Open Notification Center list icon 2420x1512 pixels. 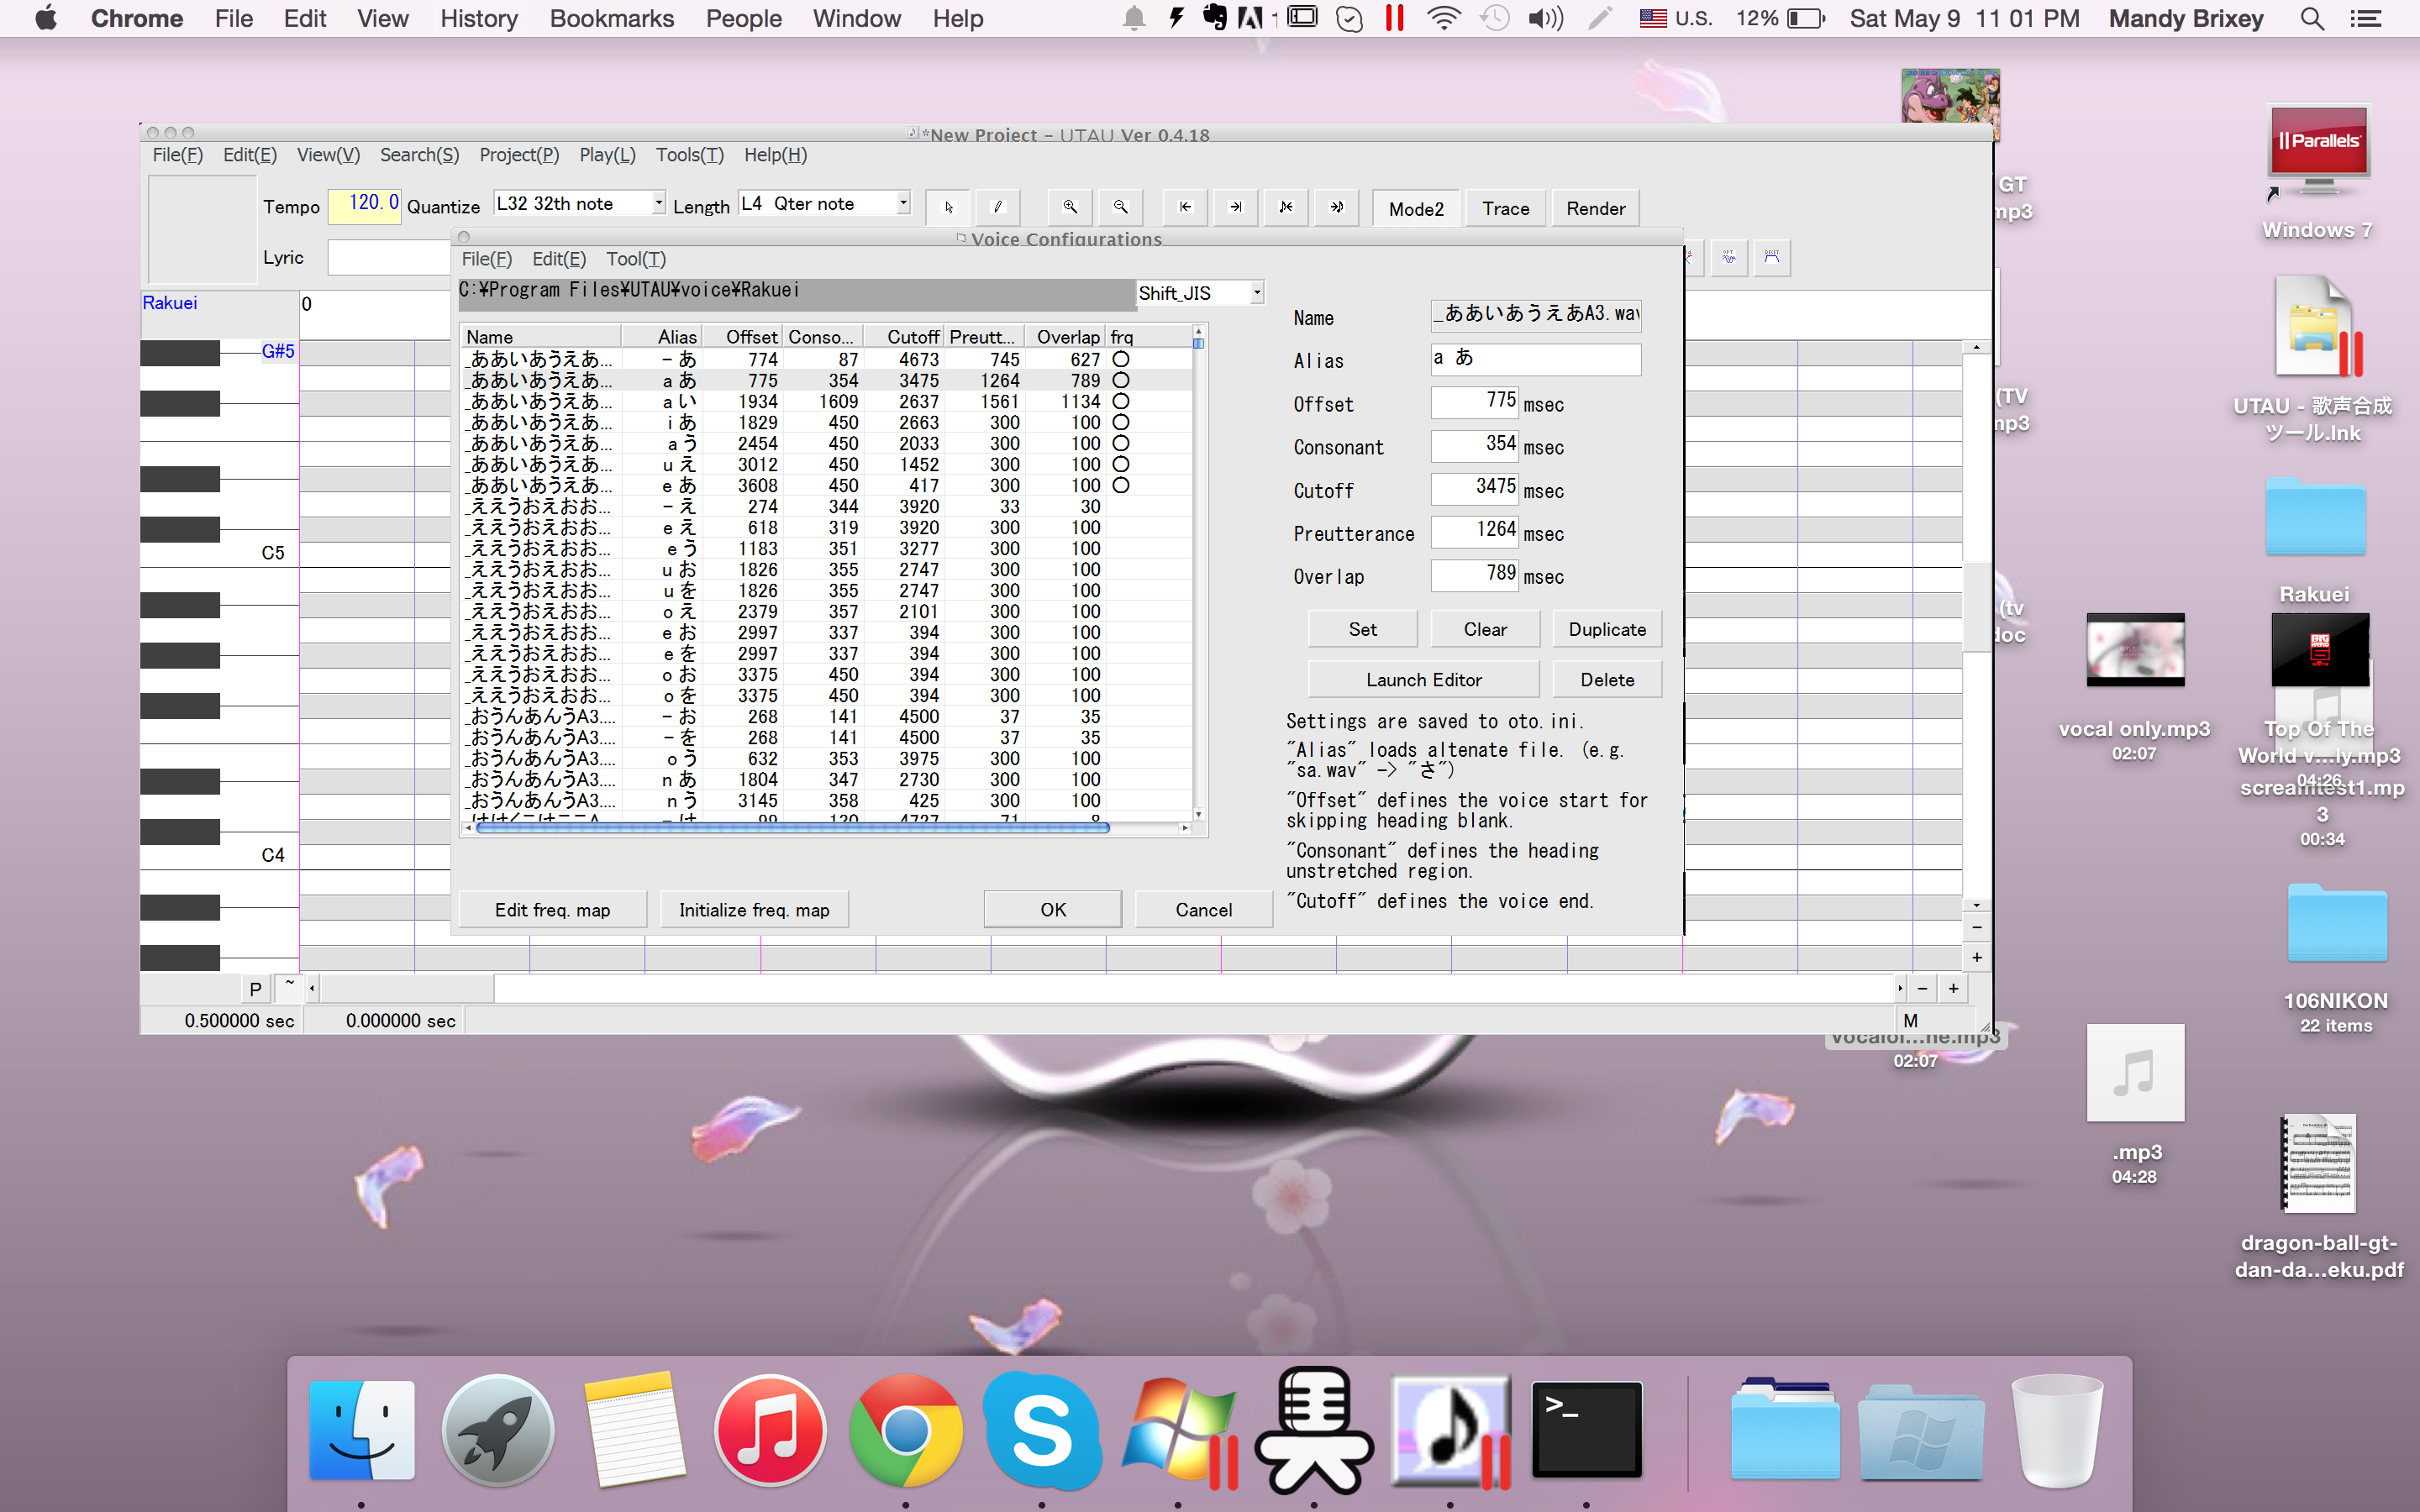coord(2365,18)
